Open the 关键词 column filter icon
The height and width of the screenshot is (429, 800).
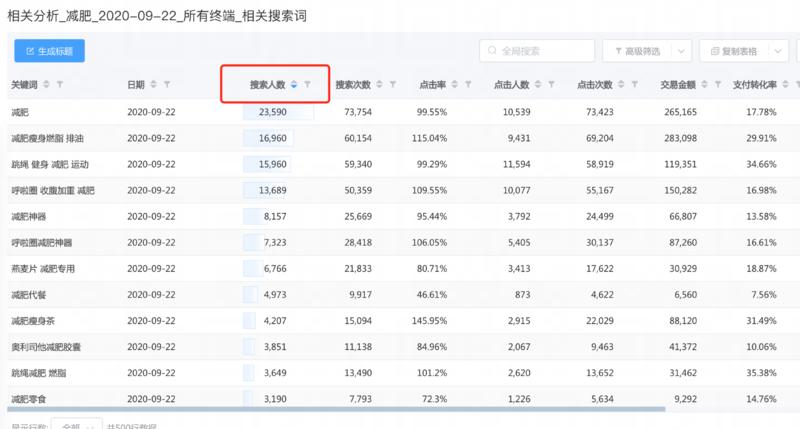pos(60,84)
